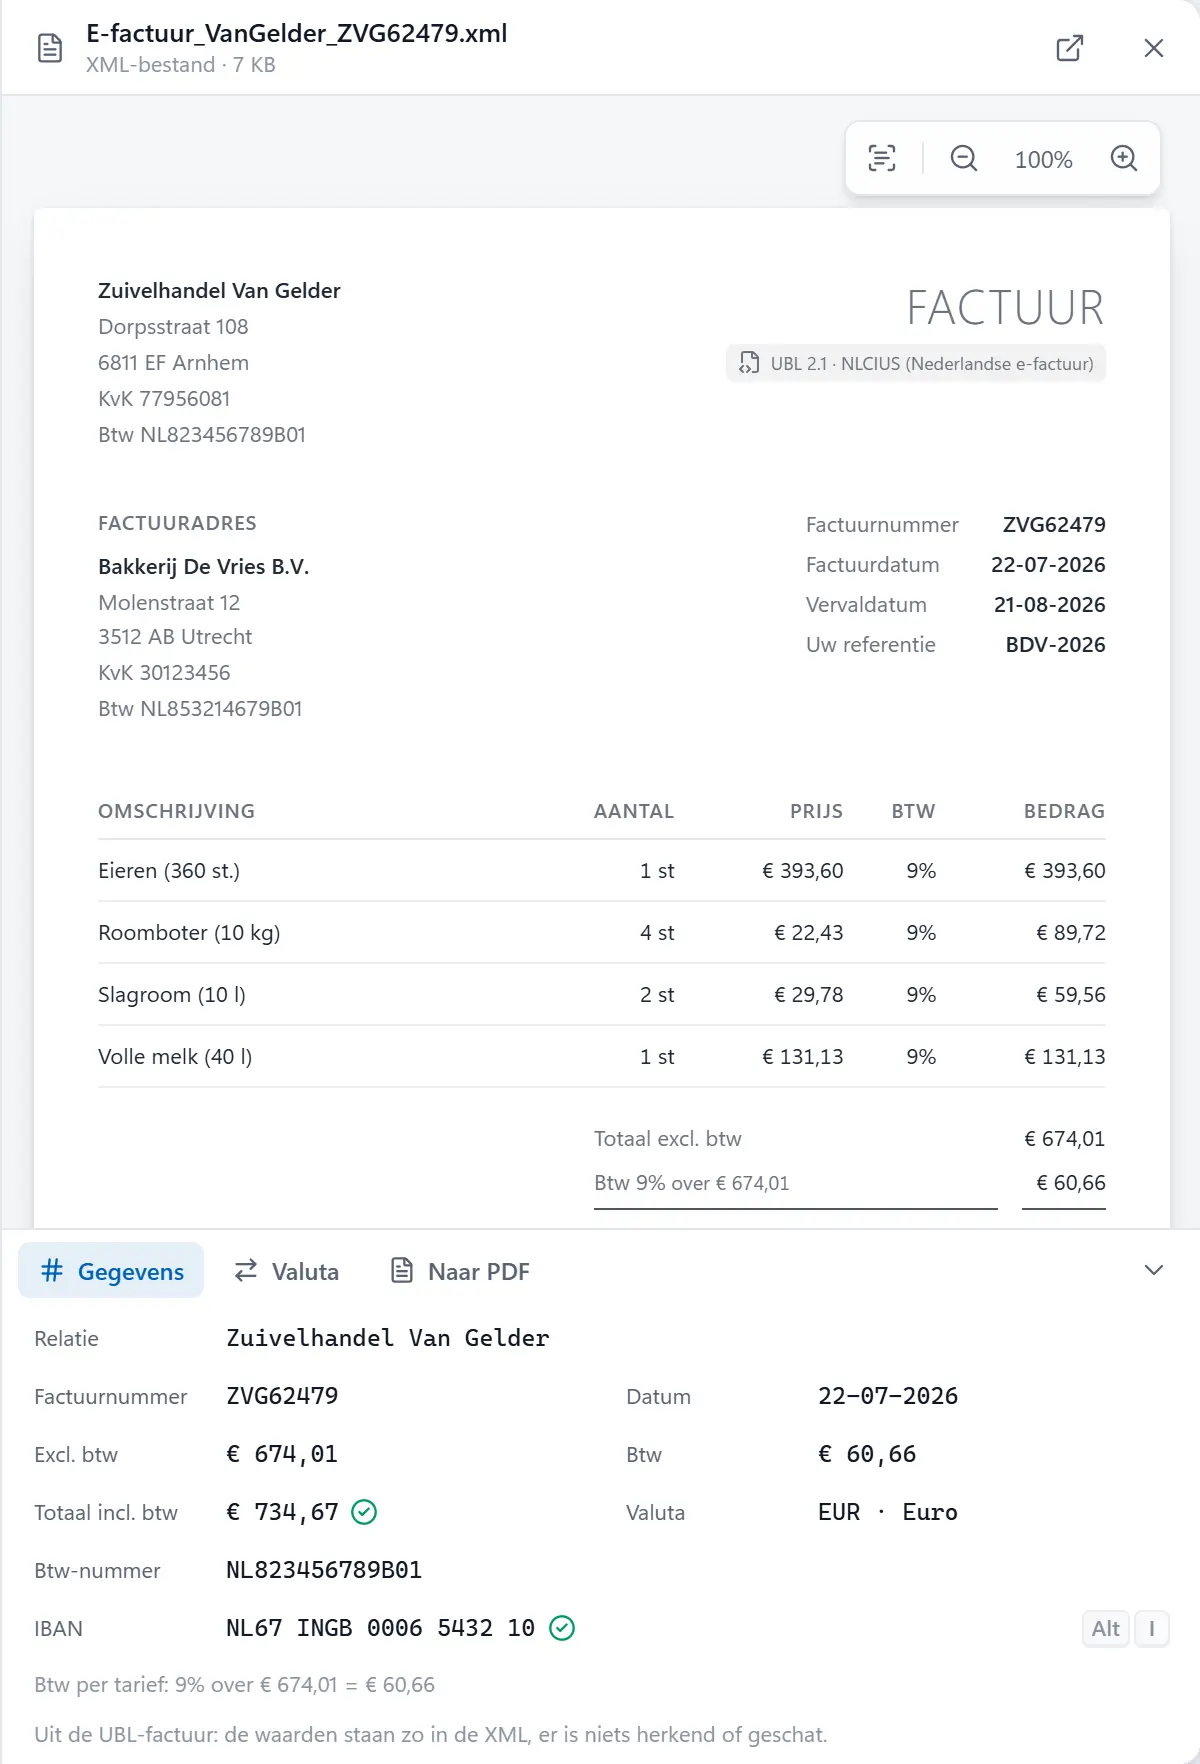Open the Valuta tab
This screenshot has width=1200, height=1764.
286,1271
